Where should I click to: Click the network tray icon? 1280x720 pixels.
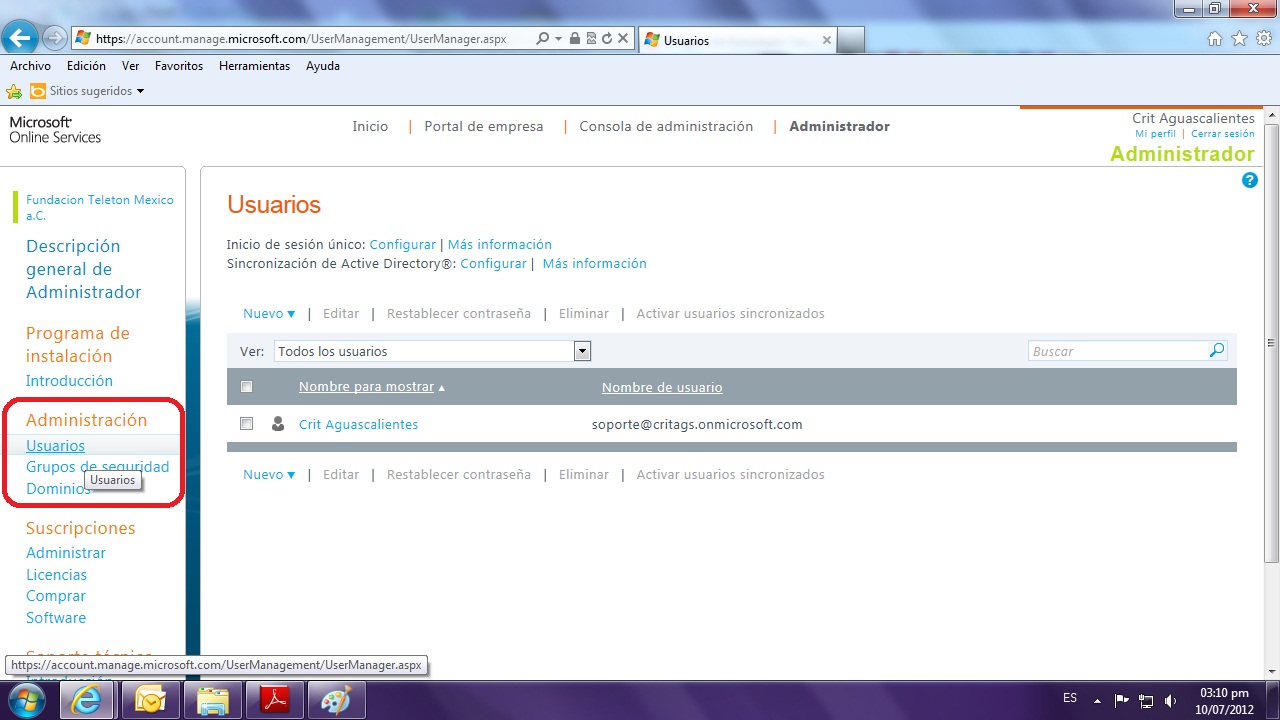(1147, 700)
